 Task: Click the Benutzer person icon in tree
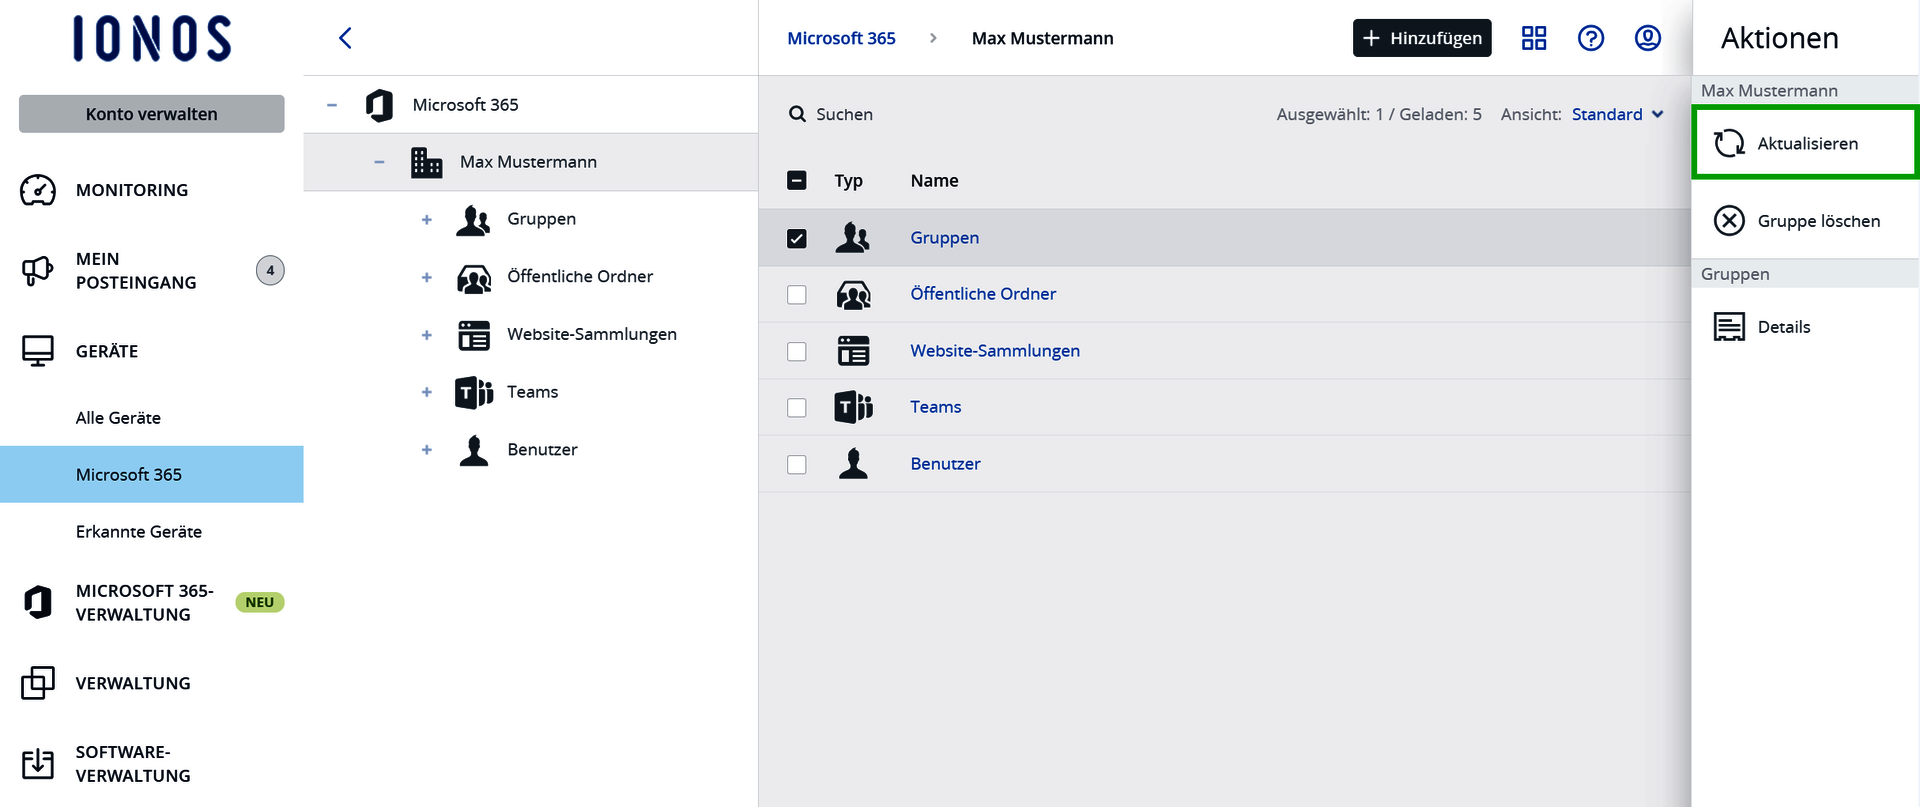click(x=474, y=450)
